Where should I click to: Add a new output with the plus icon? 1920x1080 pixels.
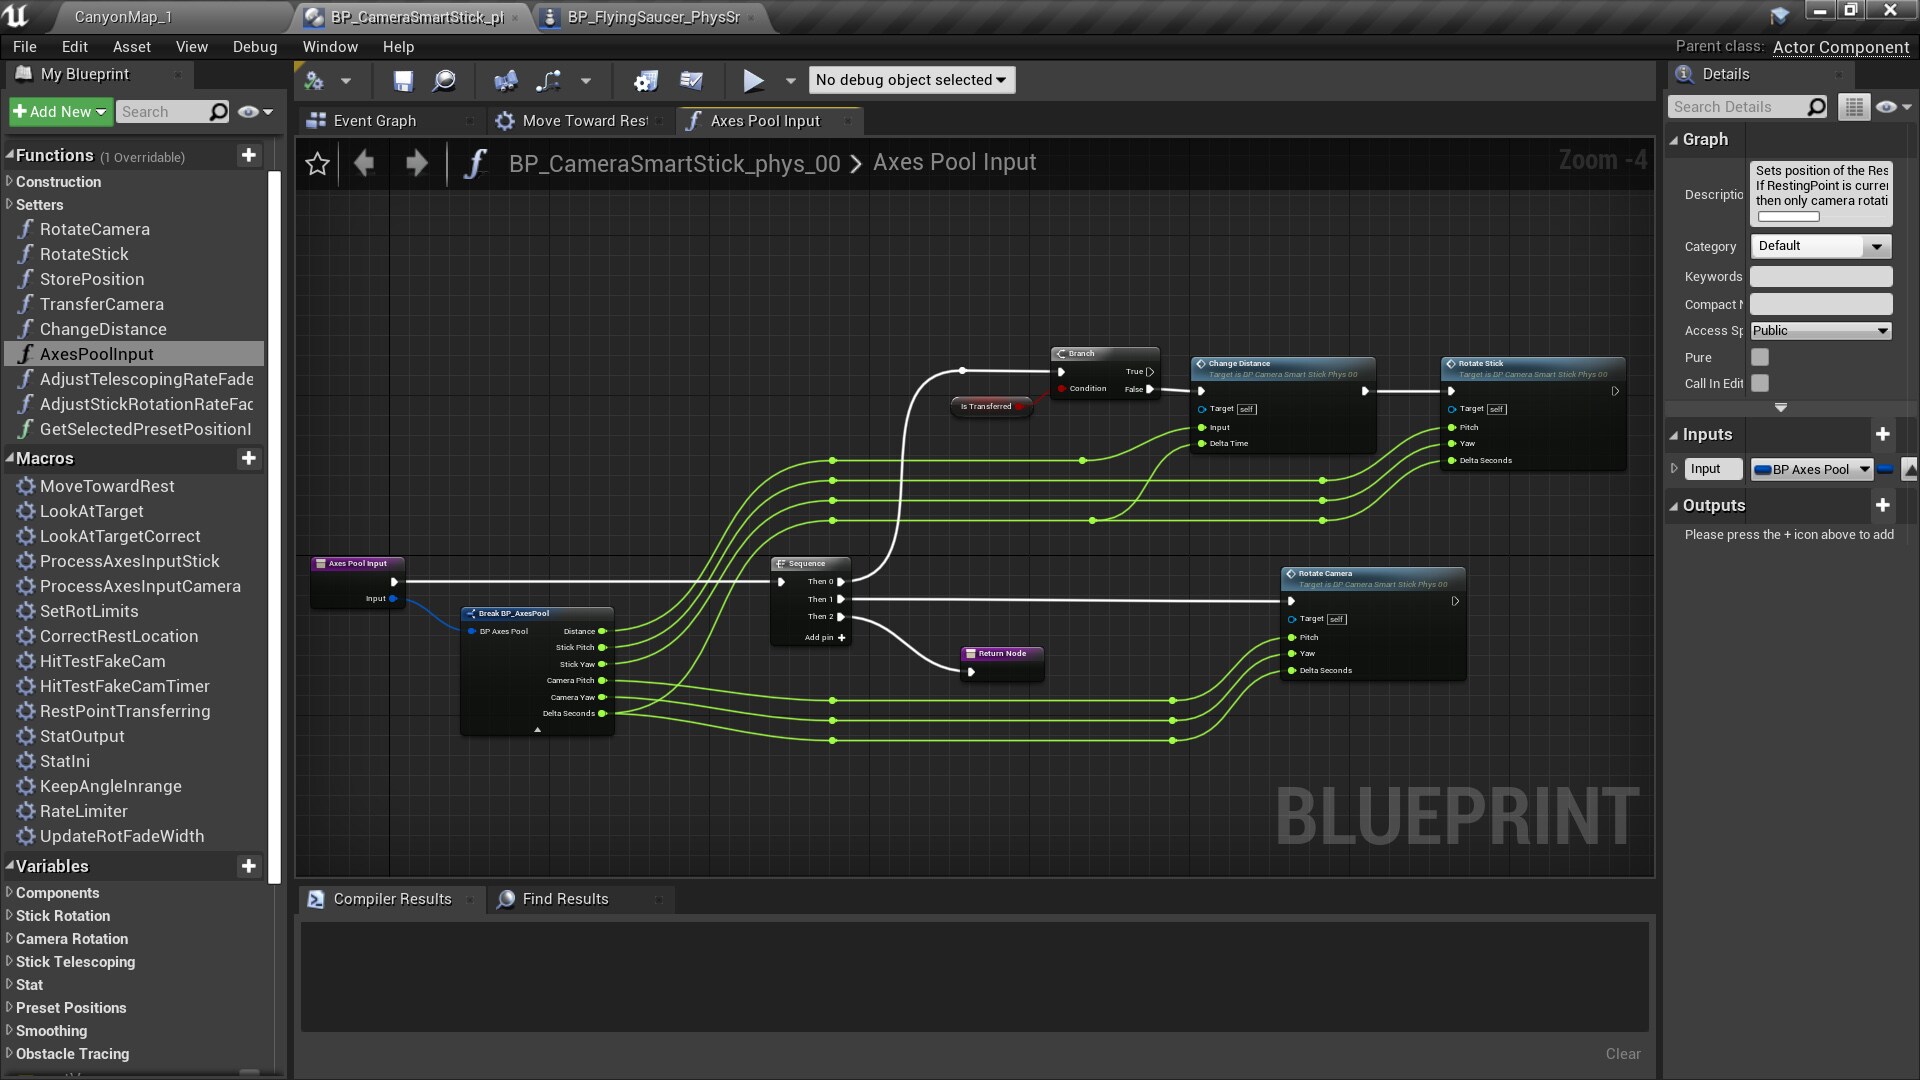coord(1884,505)
